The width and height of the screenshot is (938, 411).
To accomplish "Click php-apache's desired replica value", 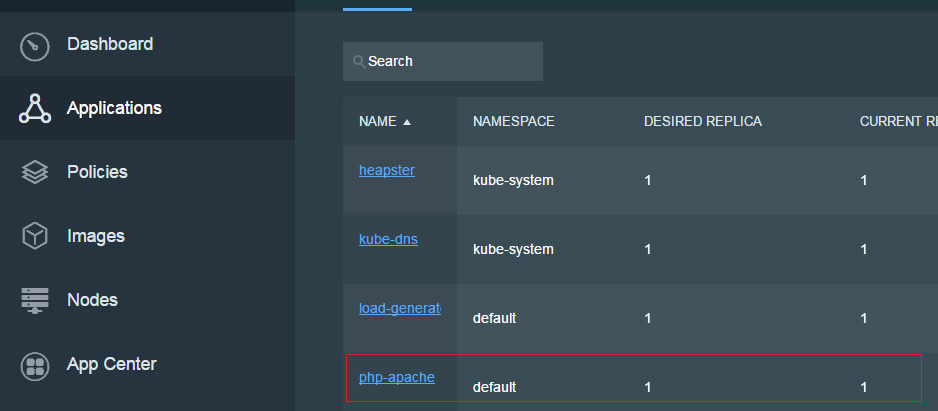I will pyautogui.click(x=648, y=388).
